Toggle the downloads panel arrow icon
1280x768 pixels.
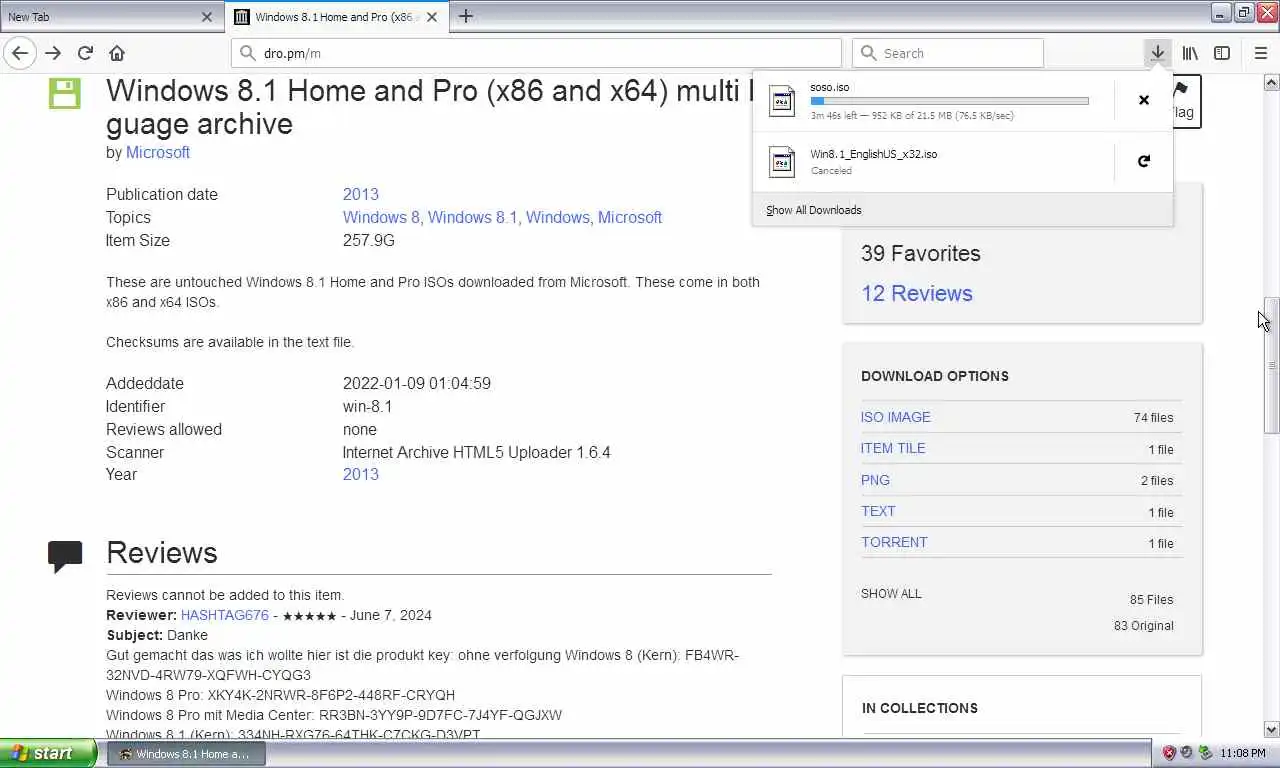click(1157, 53)
